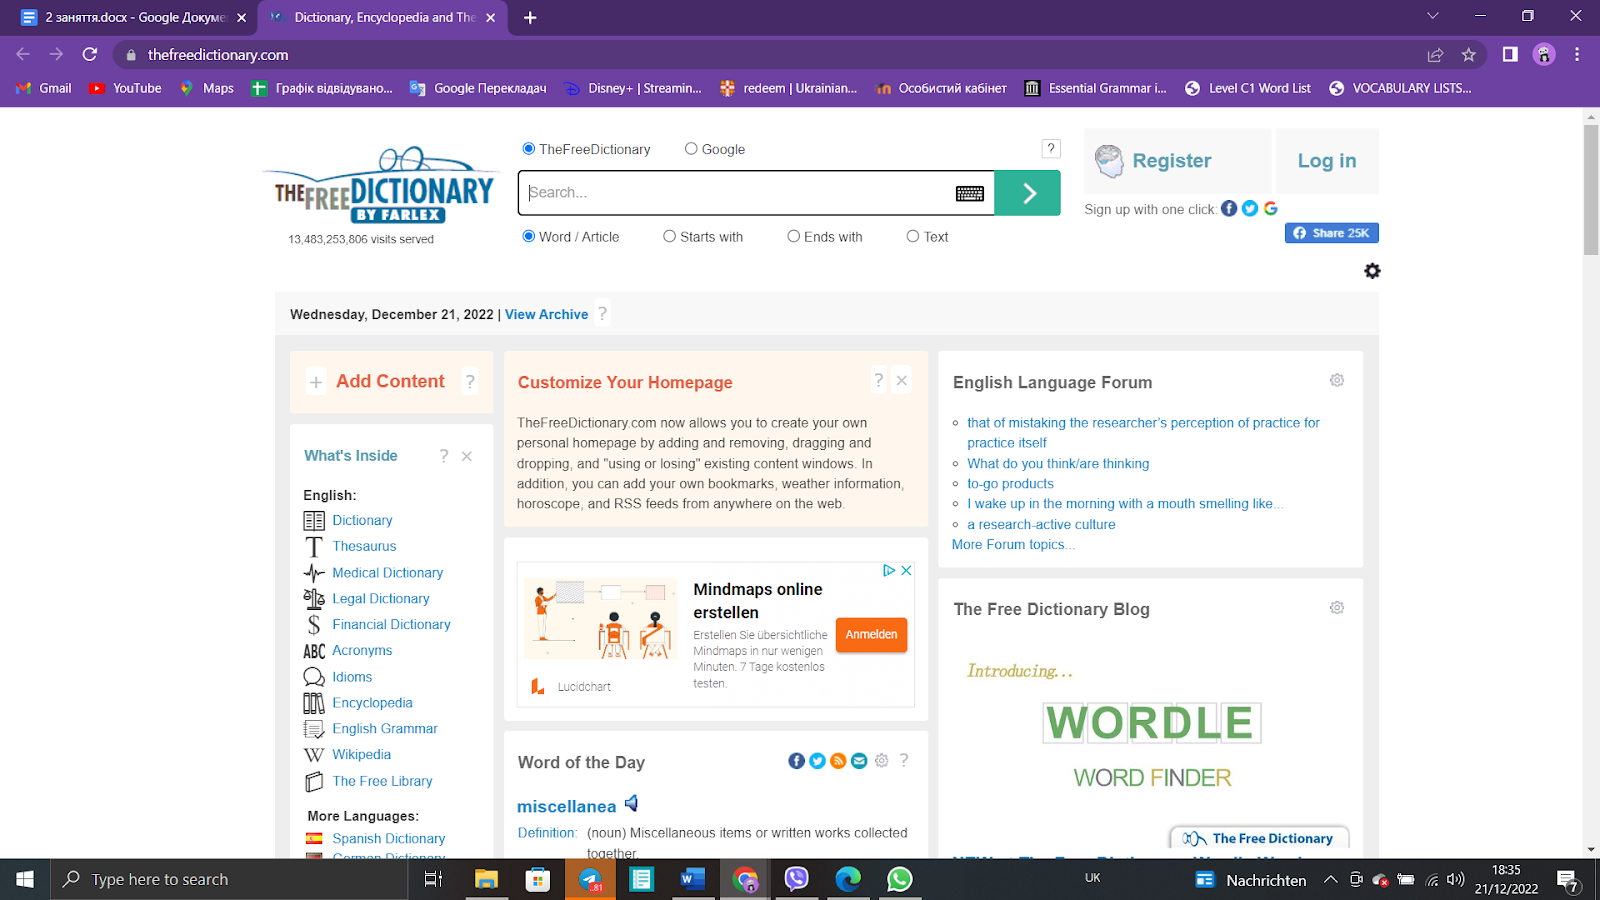Open the Essential Grammar bookmark
The image size is (1600, 900).
tap(1095, 88)
